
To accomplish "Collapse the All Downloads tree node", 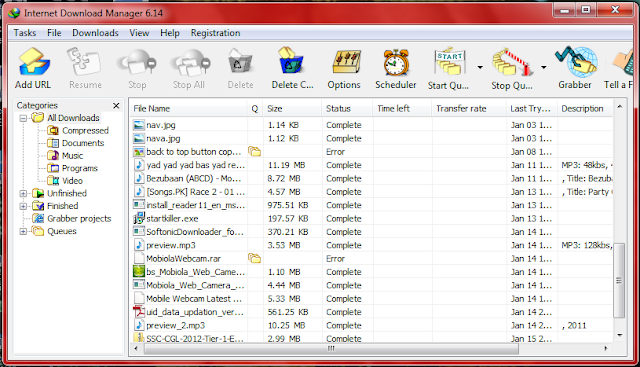I will point(23,118).
